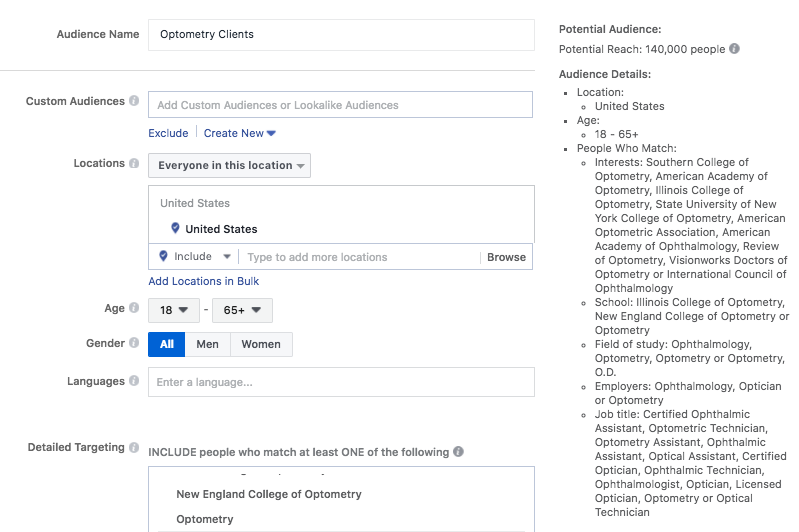This screenshot has height=532, width=799.
Task: Click the location pin beside United States entry
Action: pyautogui.click(x=175, y=228)
